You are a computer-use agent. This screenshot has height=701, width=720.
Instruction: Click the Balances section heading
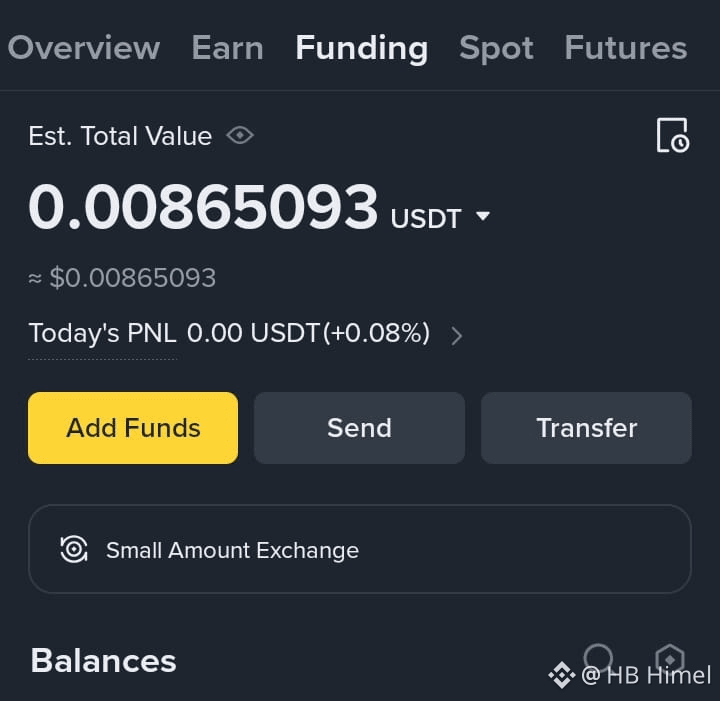tap(103, 661)
